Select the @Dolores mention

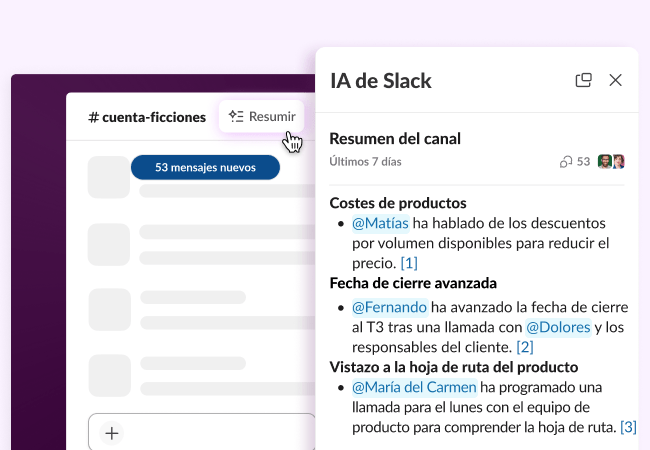558,327
